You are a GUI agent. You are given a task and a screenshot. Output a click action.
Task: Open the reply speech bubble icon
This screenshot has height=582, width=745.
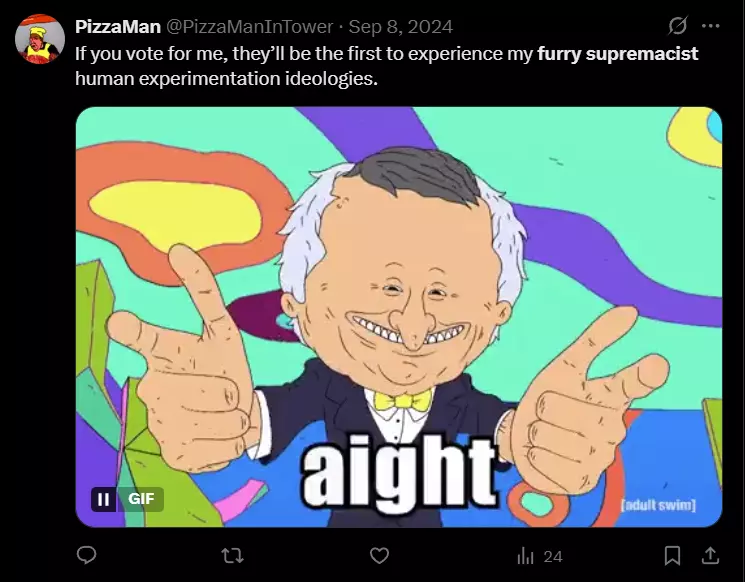(86, 555)
